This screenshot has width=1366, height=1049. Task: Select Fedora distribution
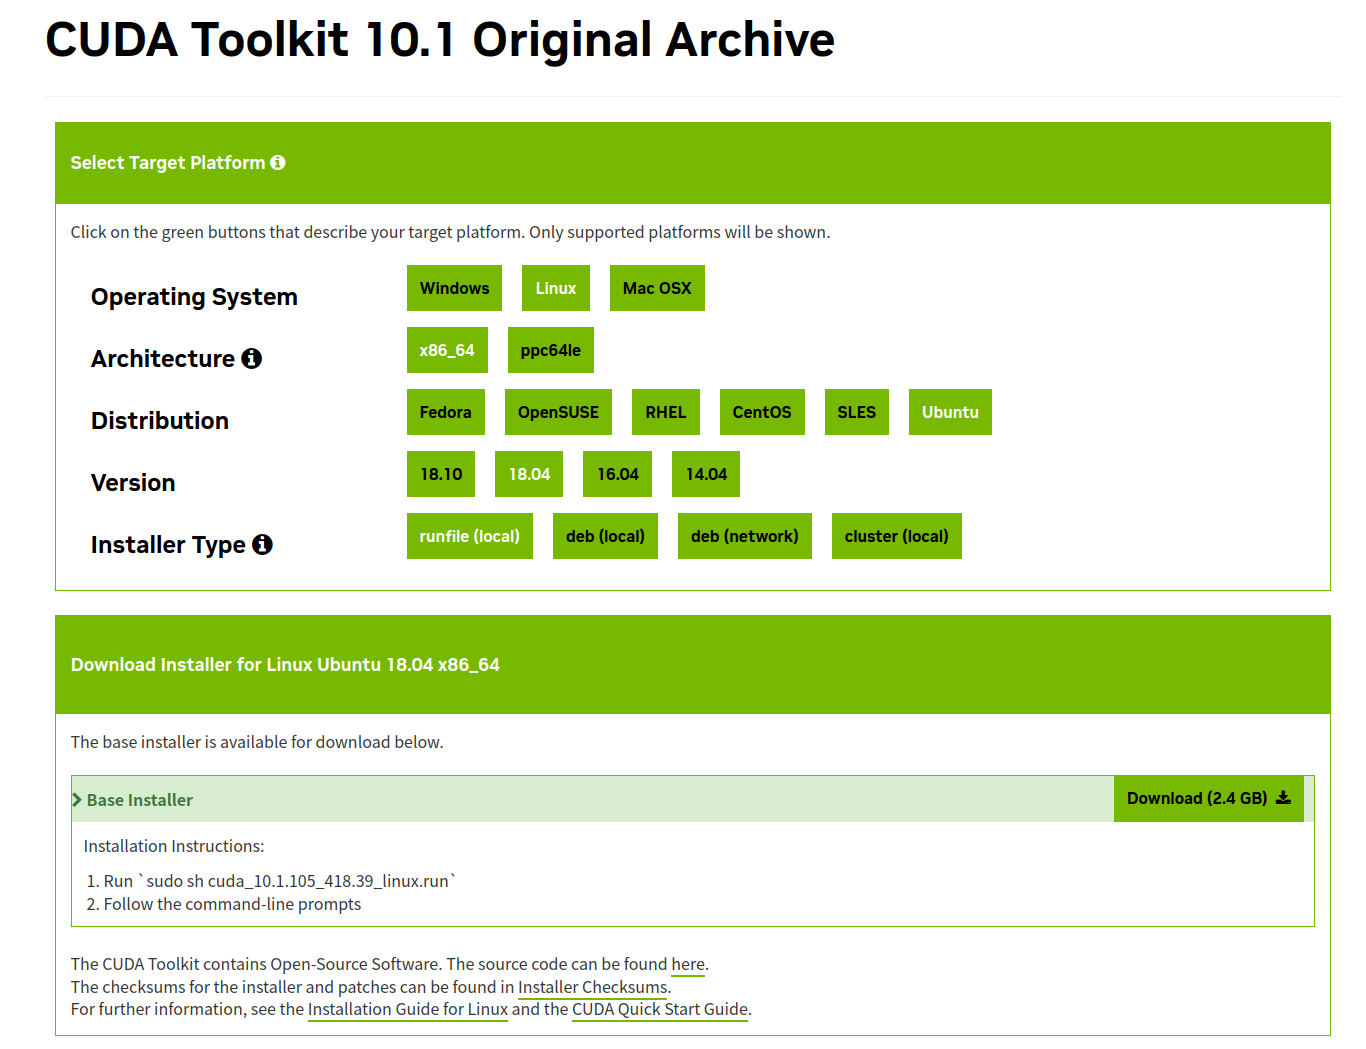pos(446,412)
